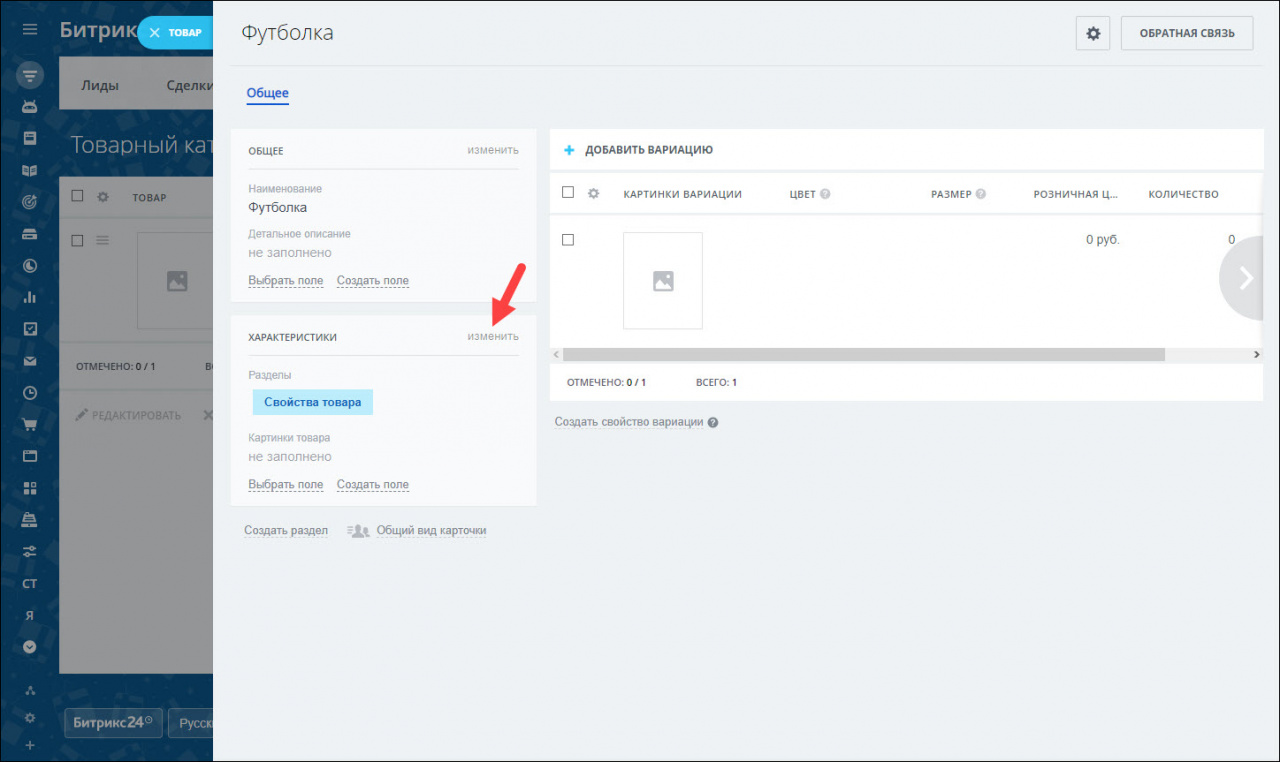Open the Лиды tab in background page
Image resolution: width=1280 pixels, height=762 pixels.
[x=100, y=86]
